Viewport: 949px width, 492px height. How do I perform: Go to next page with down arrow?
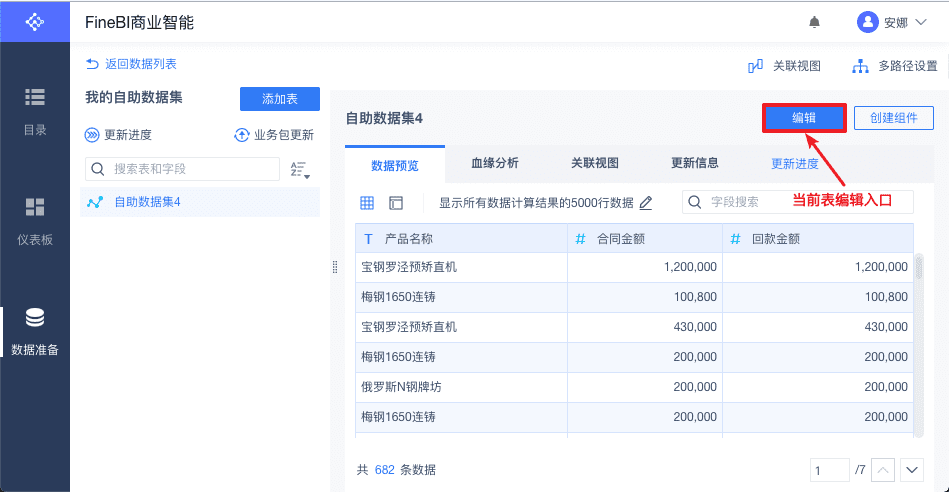click(911, 470)
